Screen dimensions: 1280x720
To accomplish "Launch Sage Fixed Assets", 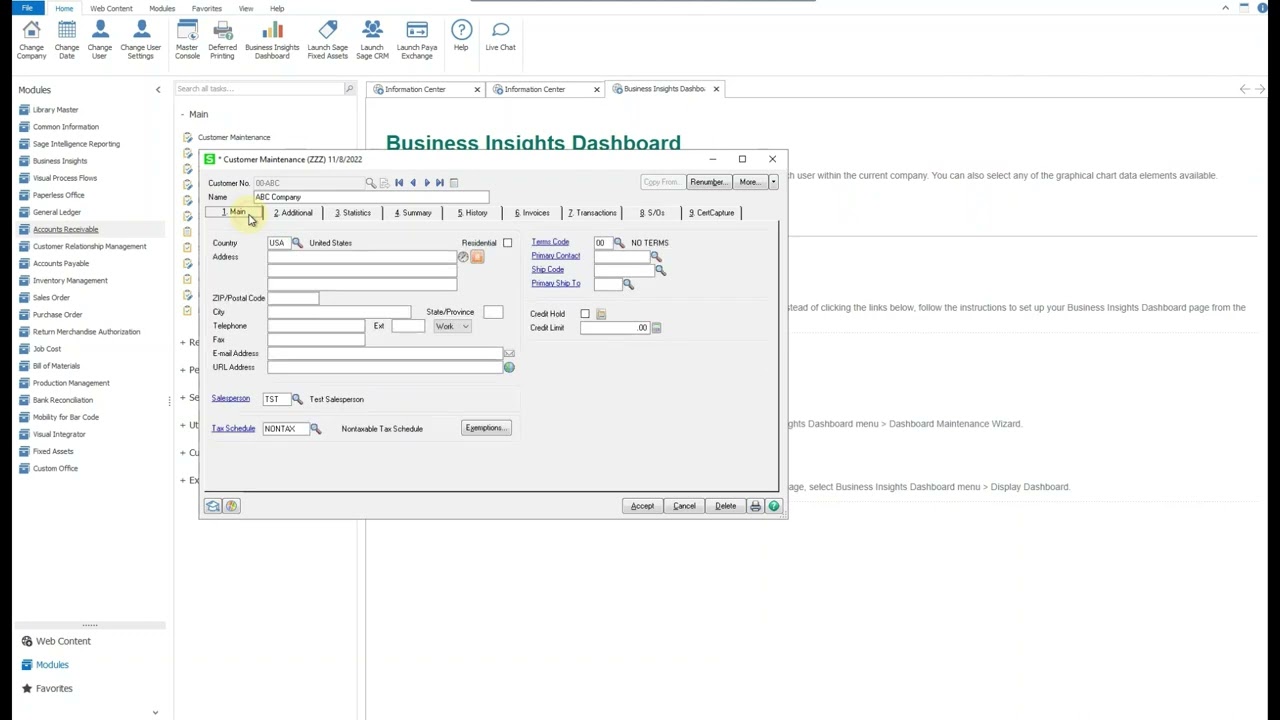I will click(328, 40).
